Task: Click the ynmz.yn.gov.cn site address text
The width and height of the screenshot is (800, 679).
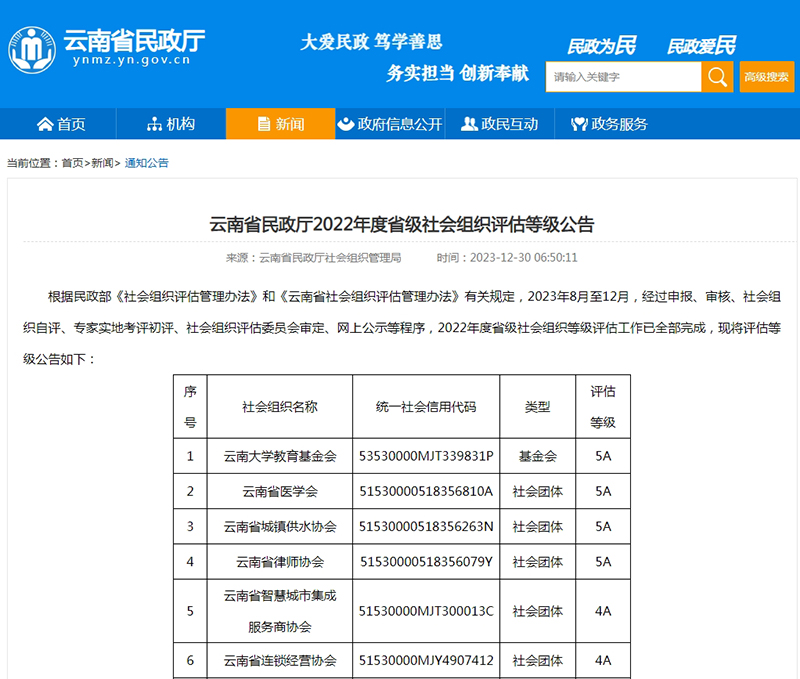Action: coord(132,60)
